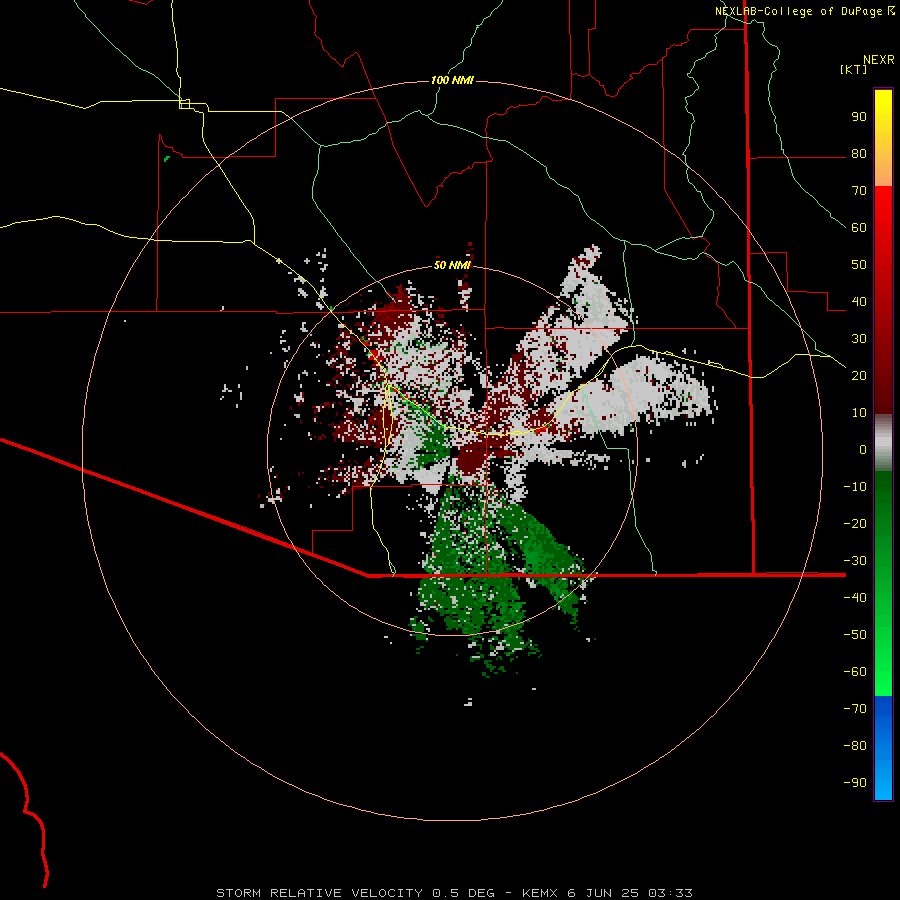Select the -30 value on the velocity scale
The height and width of the screenshot is (900, 900).
pyautogui.click(x=855, y=561)
